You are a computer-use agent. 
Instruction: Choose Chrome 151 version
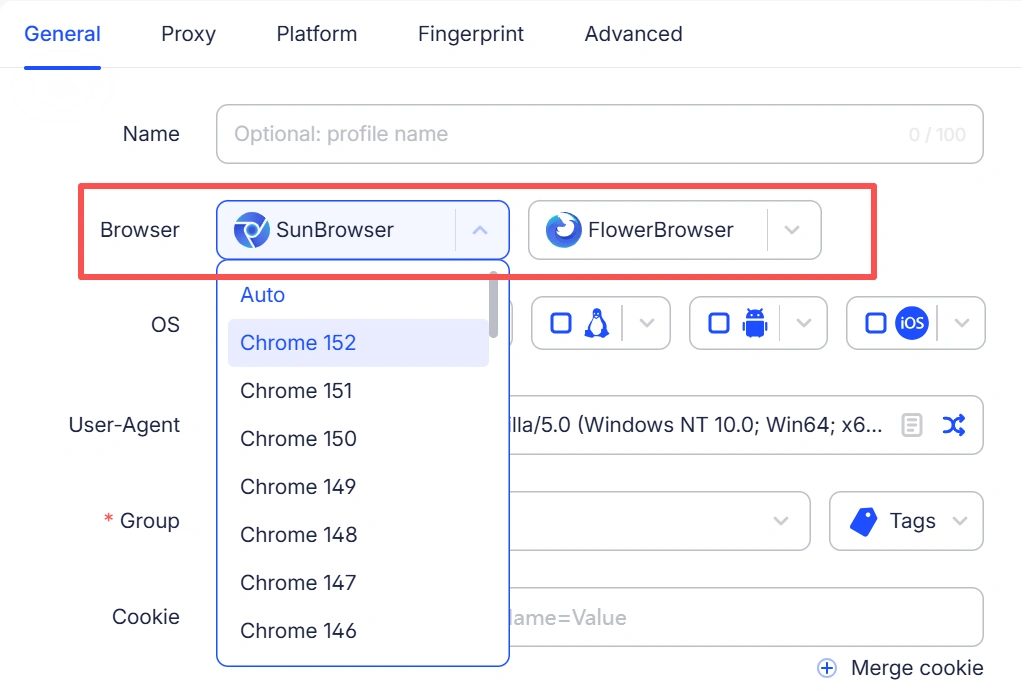click(358, 391)
